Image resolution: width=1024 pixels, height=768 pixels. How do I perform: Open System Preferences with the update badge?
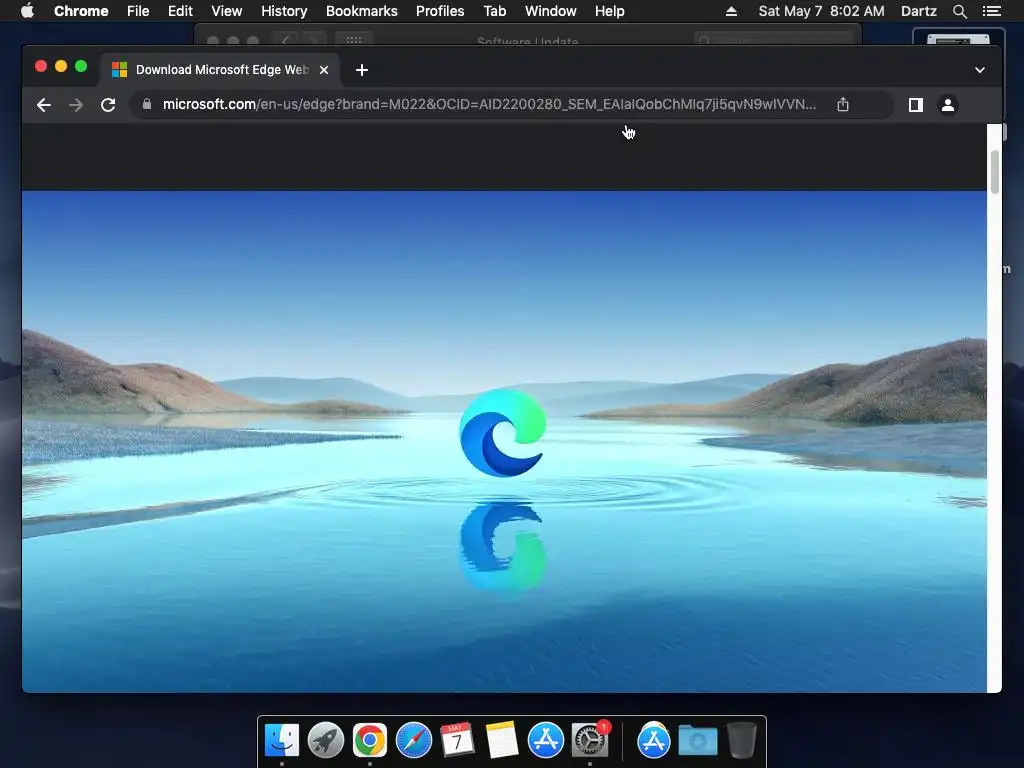pyautogui.click(x=590, y=741)
